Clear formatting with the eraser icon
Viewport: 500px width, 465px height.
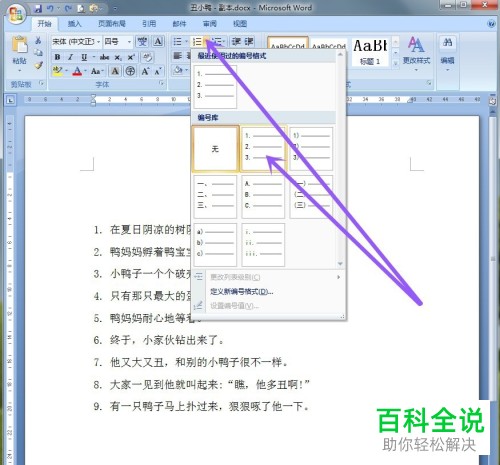click(147, 57)
